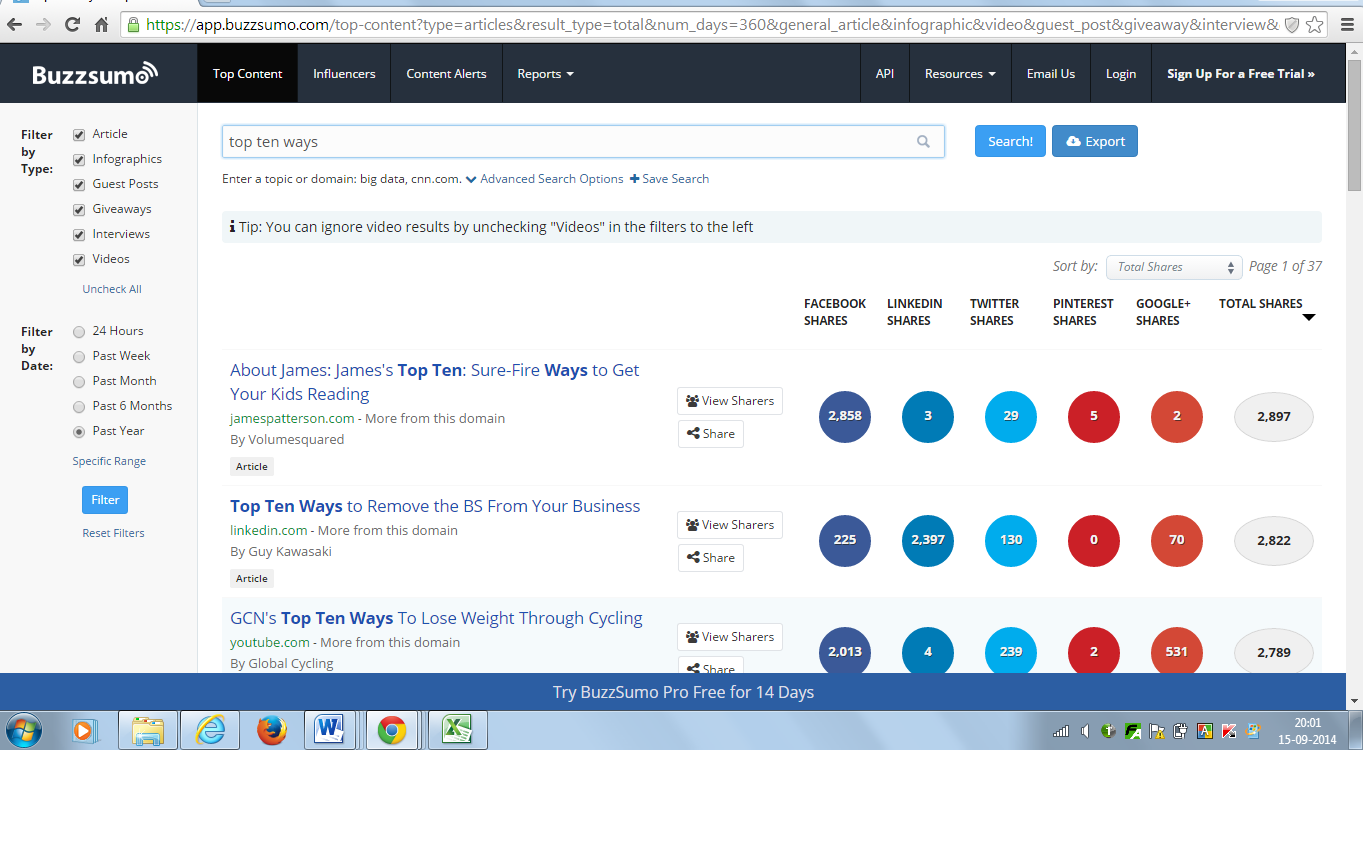Screen dimensions: 1366x852
Task: Click the green padlock in the address bar
Action: point(133,24)
